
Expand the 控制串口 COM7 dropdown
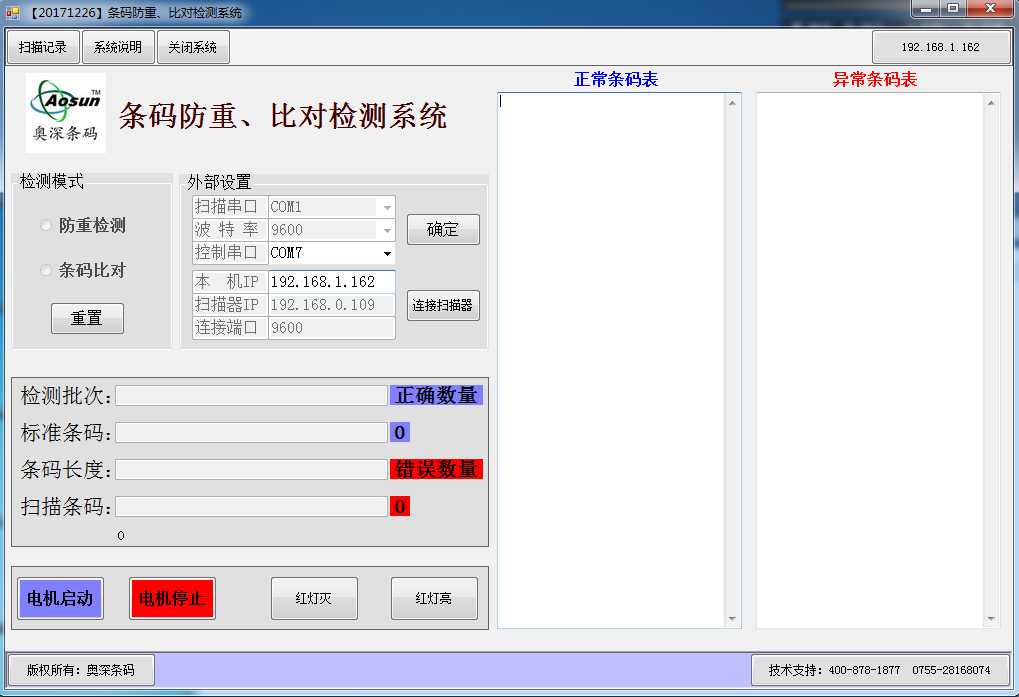[x=386, y=254]
